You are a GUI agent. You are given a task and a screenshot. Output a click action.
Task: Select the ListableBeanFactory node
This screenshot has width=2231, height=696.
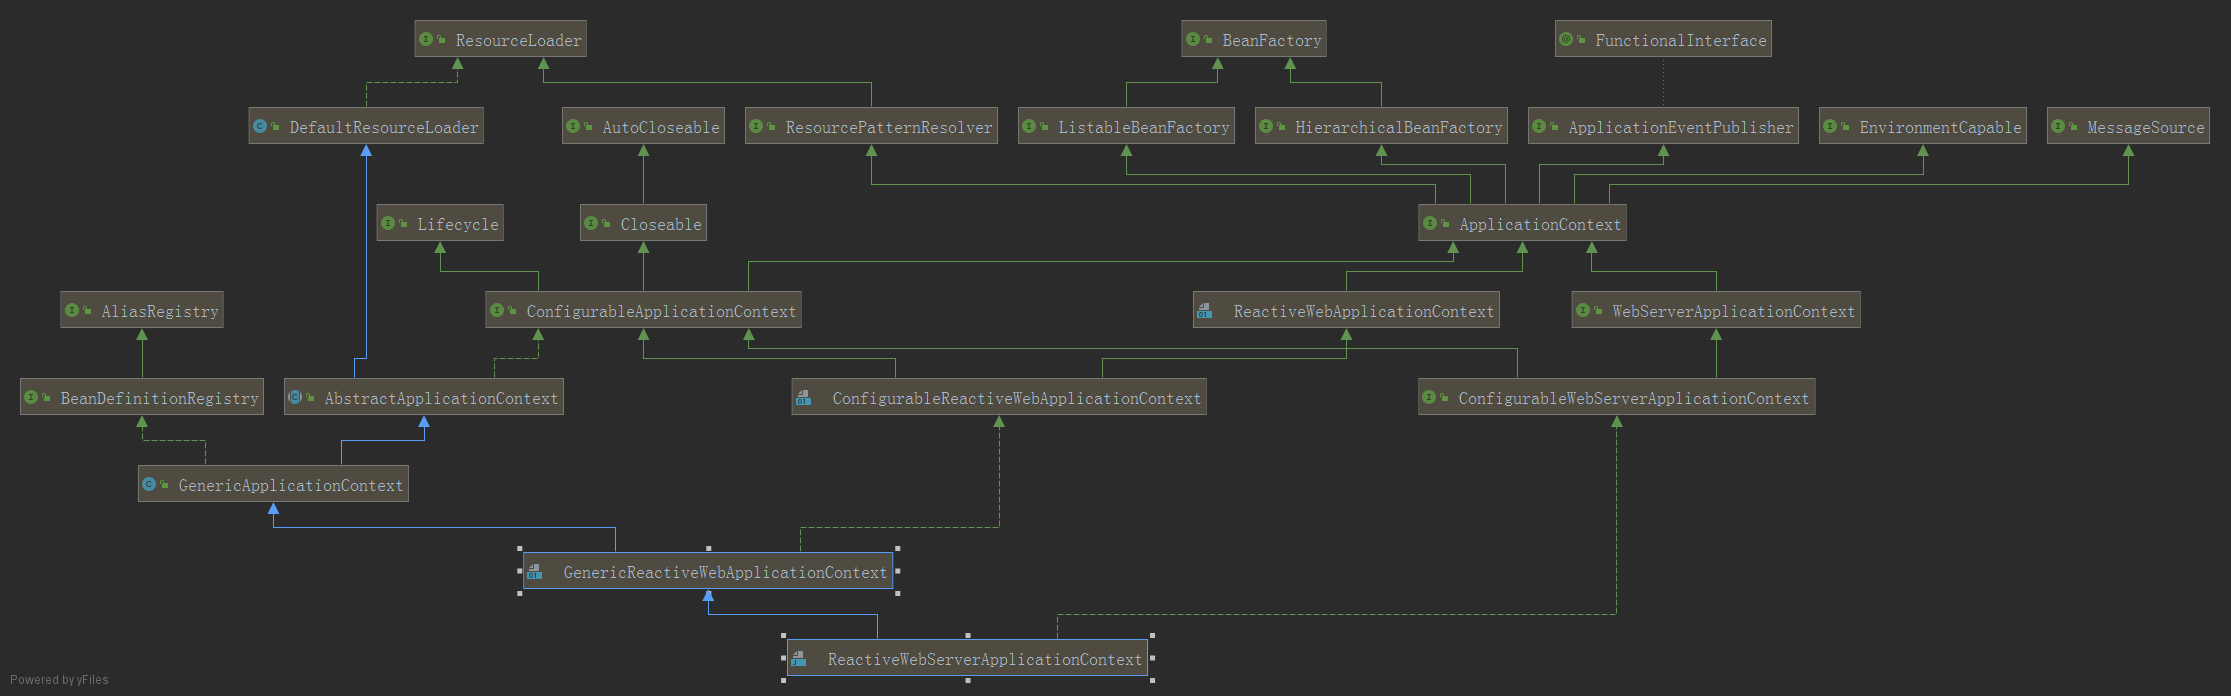tap(1126, 126)
